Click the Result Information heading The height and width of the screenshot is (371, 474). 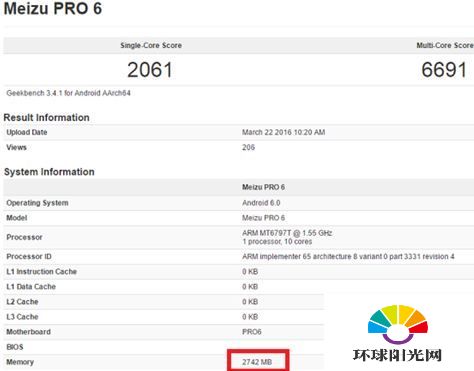pos(46,117)
